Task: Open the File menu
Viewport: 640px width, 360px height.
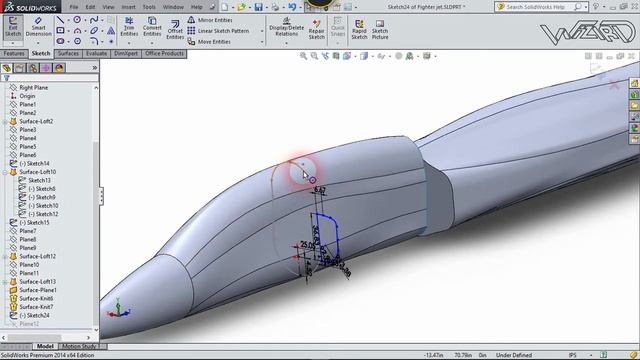Action: pyautogui.click(x=73, y=7)
